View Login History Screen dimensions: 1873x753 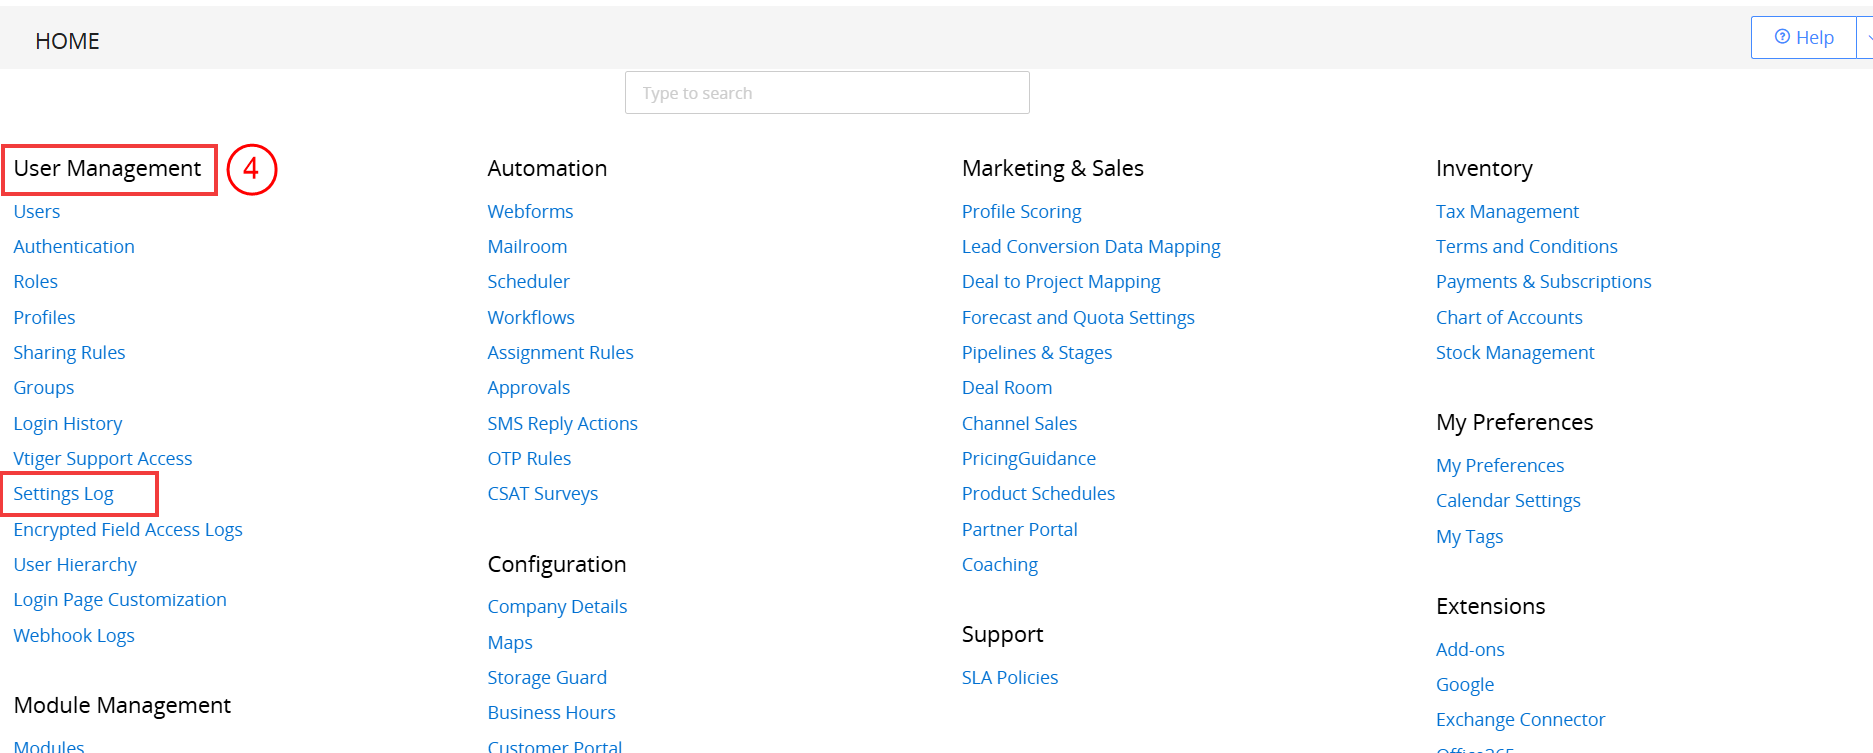68,424
